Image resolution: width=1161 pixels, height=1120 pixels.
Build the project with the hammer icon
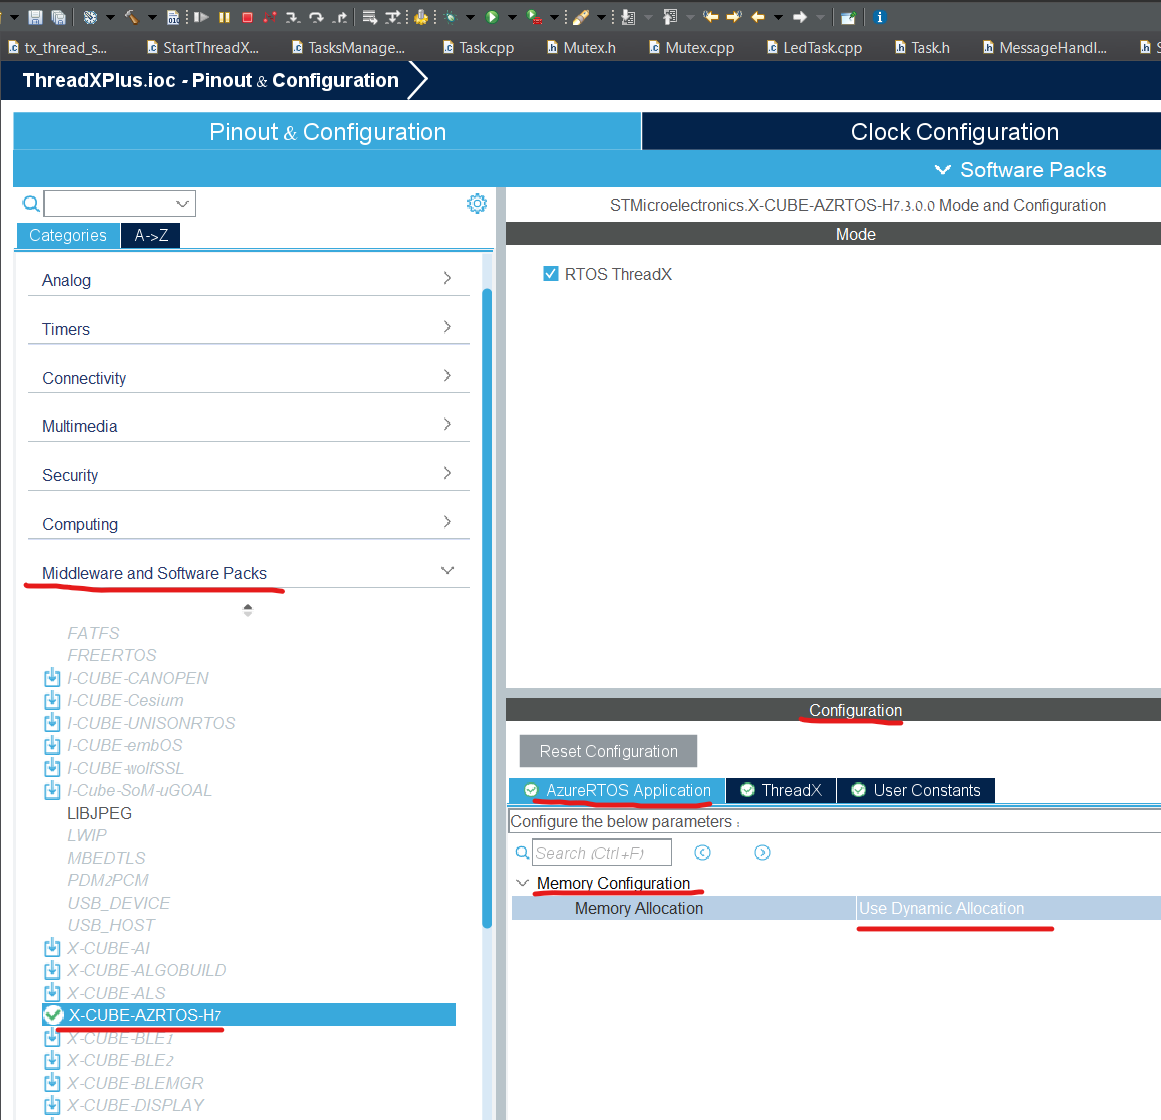click(131, 17)
